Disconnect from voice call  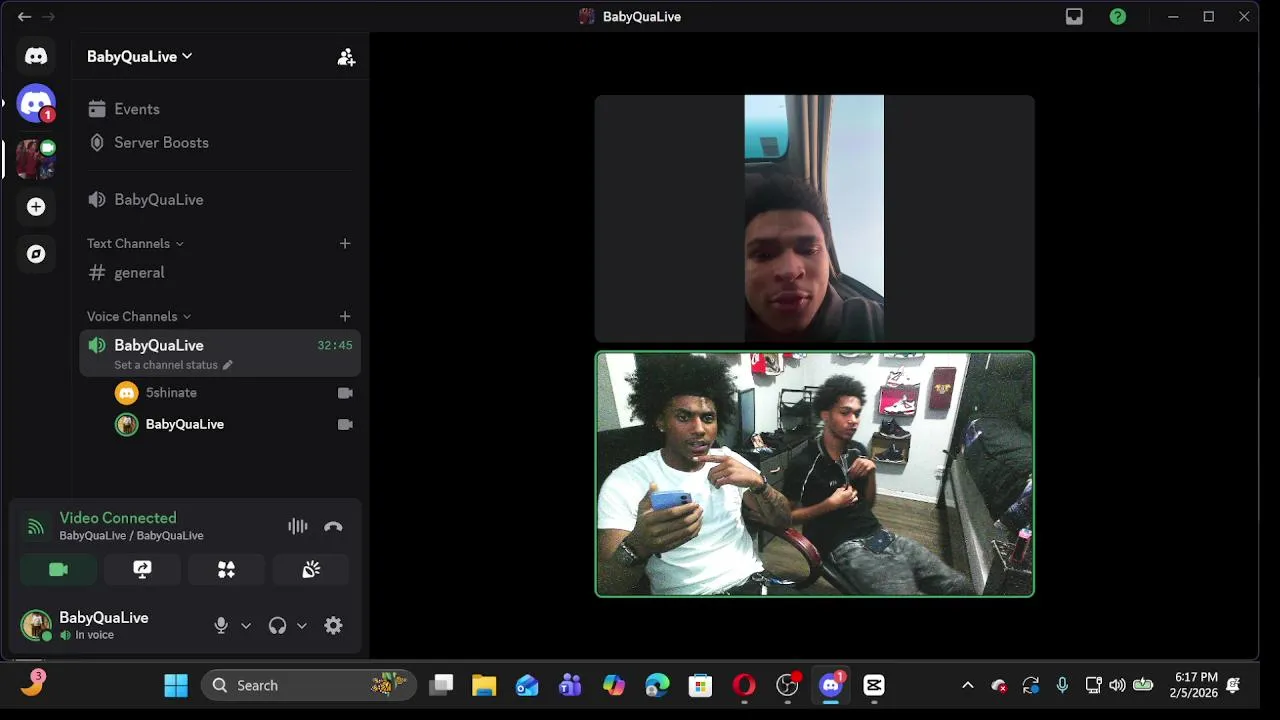334,526
